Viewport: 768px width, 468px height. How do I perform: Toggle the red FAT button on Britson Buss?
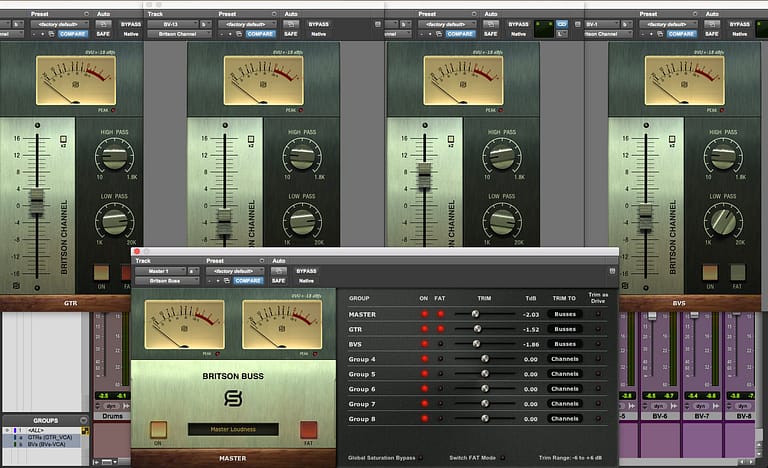click(307, 429)
